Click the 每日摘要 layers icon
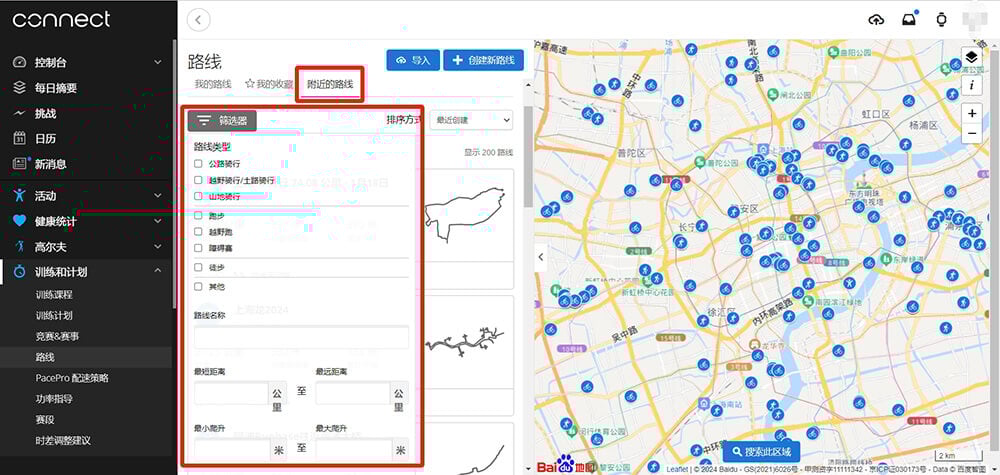Screen dimensions: 1000x475 pyautogui.click(x=19, y=87)
